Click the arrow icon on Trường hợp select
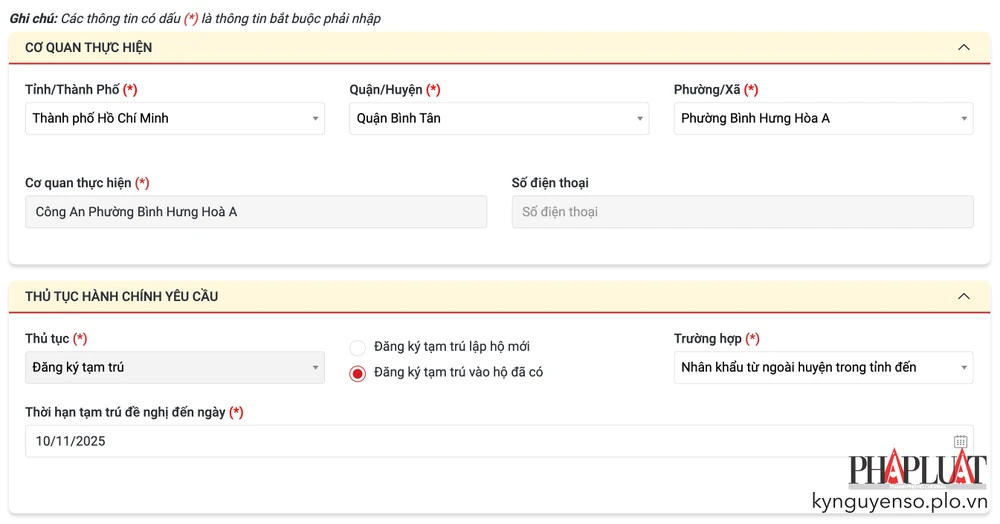The image size is (1000, 524). click(x=964, y=368)
